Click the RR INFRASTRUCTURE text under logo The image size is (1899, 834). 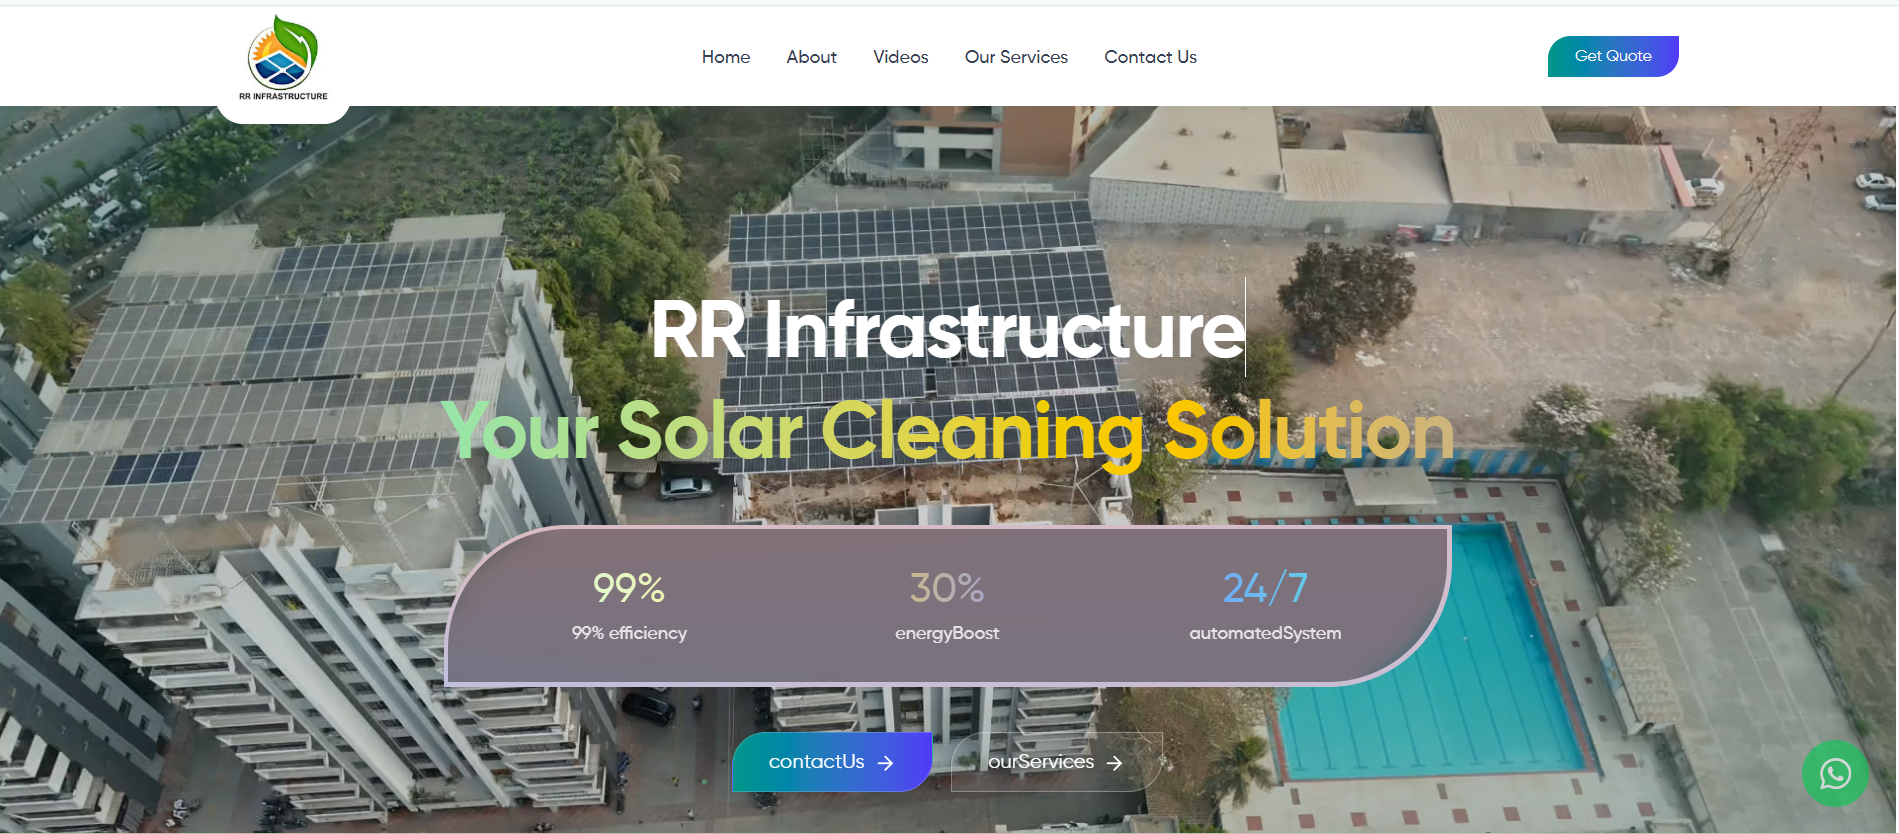tap(283, 96)
